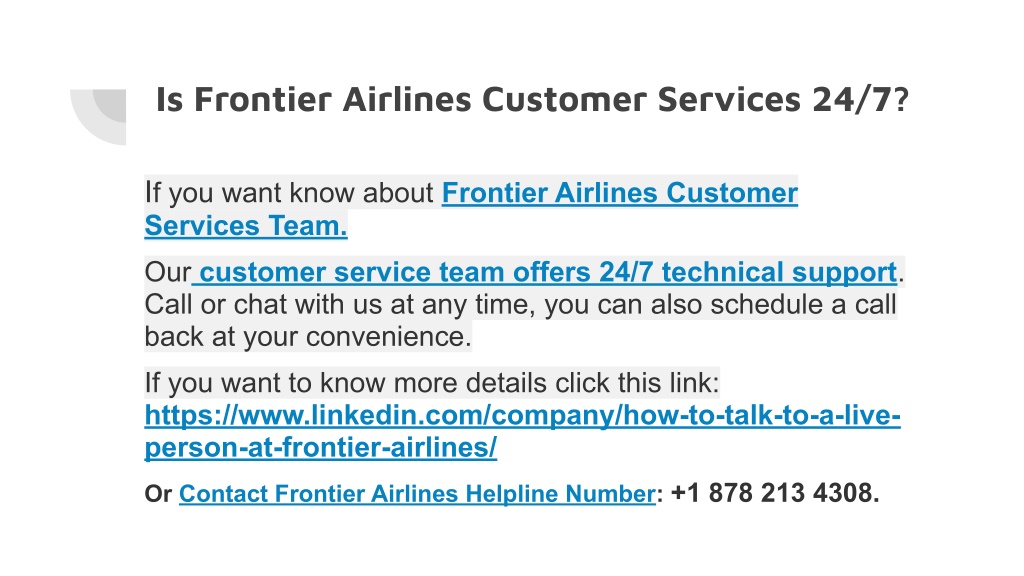
Task: Click the 'Services Team.' link text
Action: pos(246,225)
